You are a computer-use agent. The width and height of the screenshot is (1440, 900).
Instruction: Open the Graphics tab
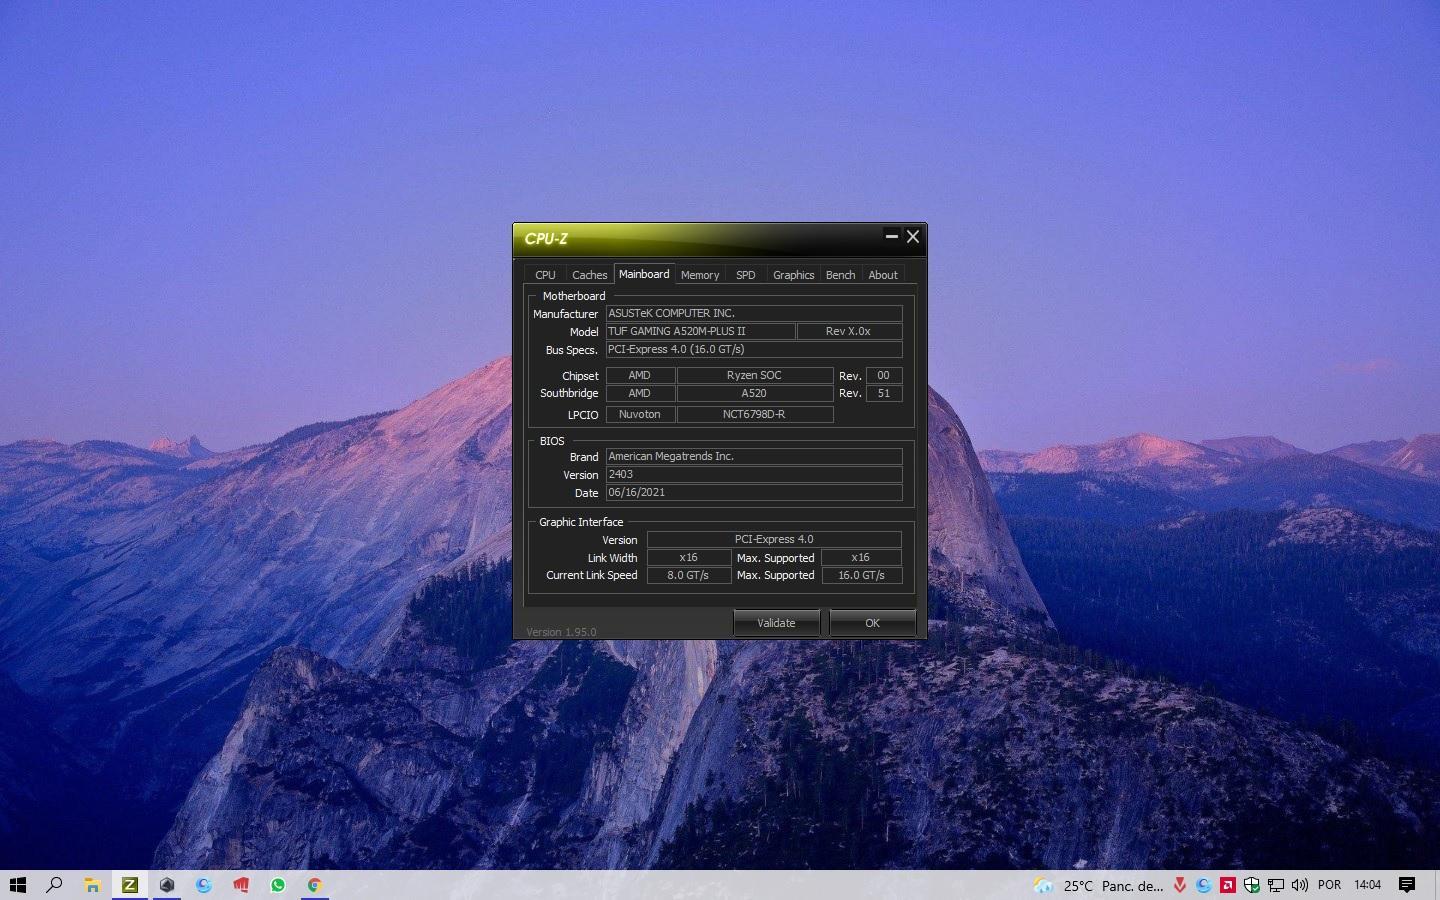[x=794, y=275]
